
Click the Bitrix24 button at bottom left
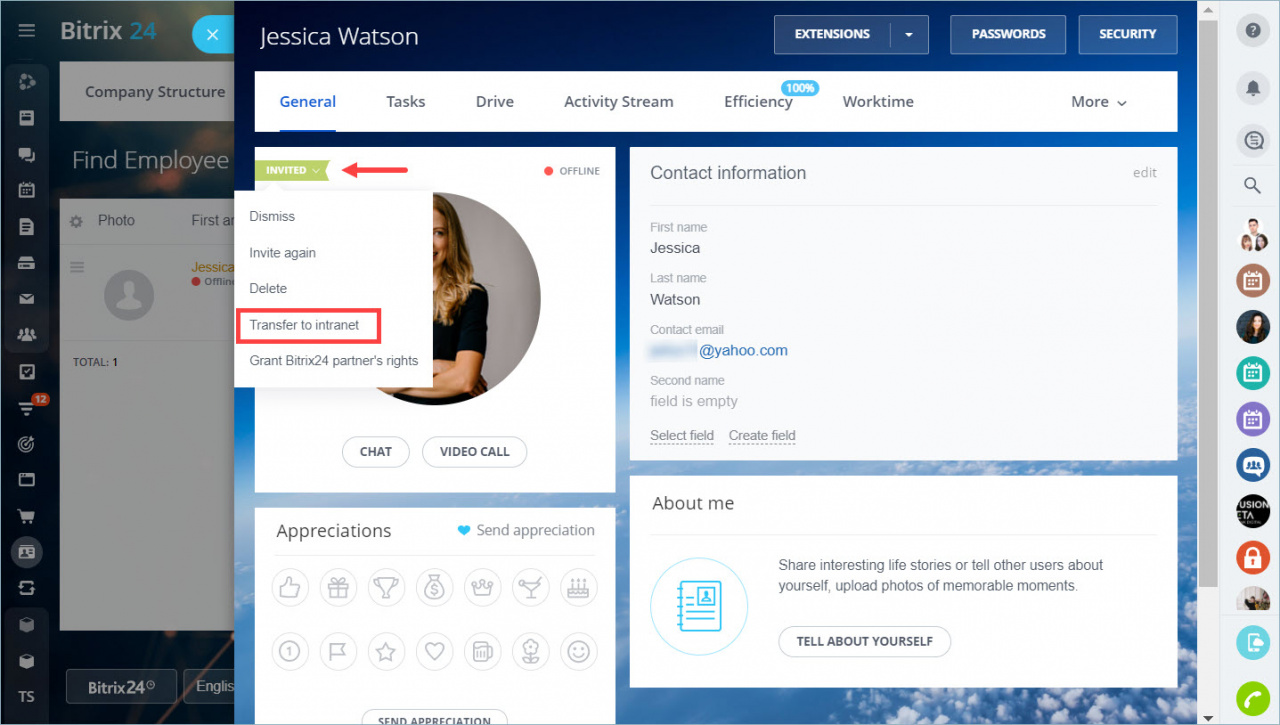click(x=121, y=687)
